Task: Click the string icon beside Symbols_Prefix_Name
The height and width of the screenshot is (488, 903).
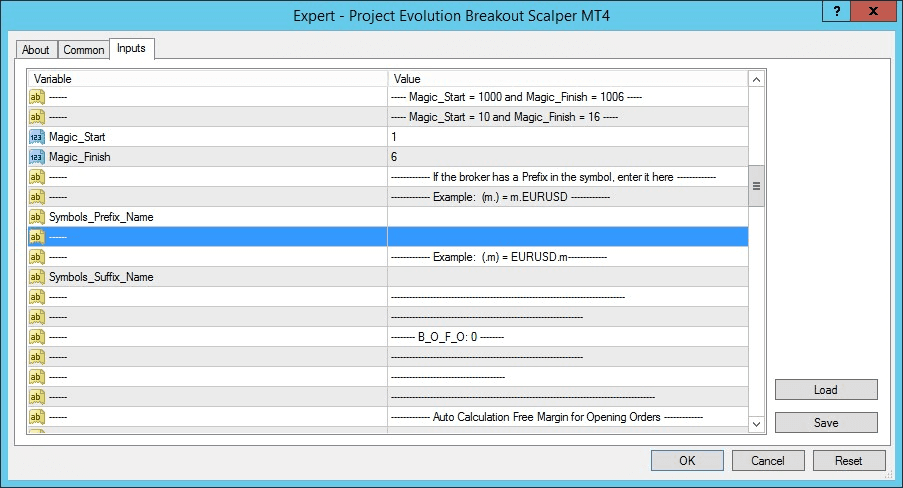Action: pos(37,217)
